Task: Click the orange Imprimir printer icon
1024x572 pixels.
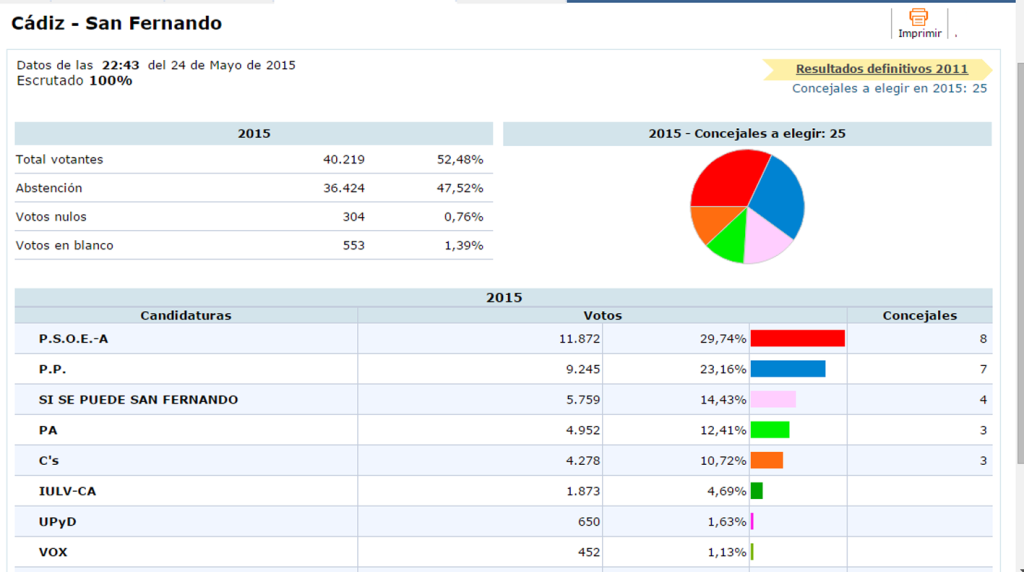Action: pos(918,17)
